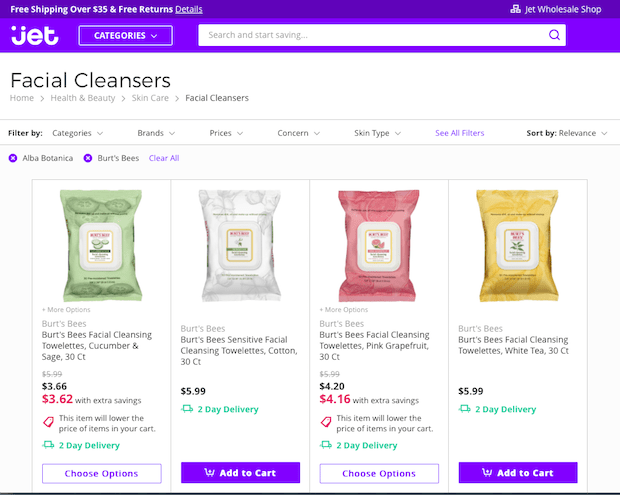Click the Jet Wholesale Shop tag icon
Image resolution: width=620 pixels, height=495 pixels.
[x=515, y=9]
